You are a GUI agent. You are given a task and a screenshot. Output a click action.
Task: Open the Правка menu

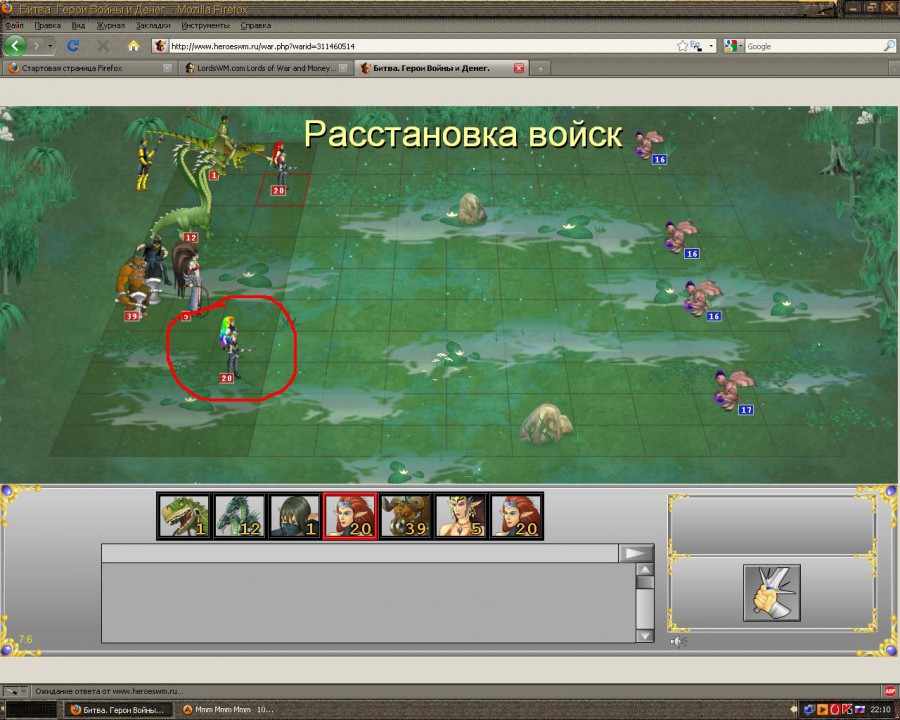pyautogui.click(x=48, y=25)
